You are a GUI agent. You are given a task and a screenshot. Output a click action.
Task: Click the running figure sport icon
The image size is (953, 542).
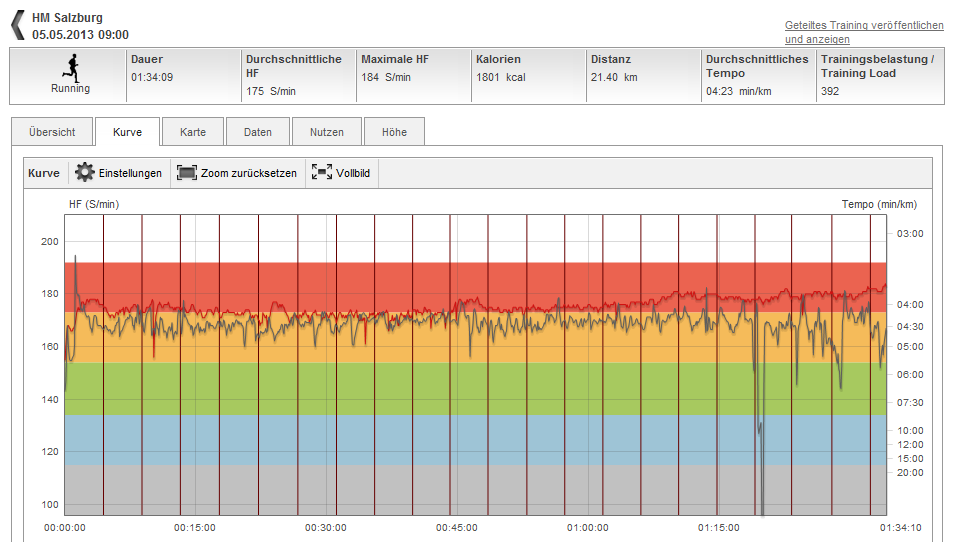point(70,67)
